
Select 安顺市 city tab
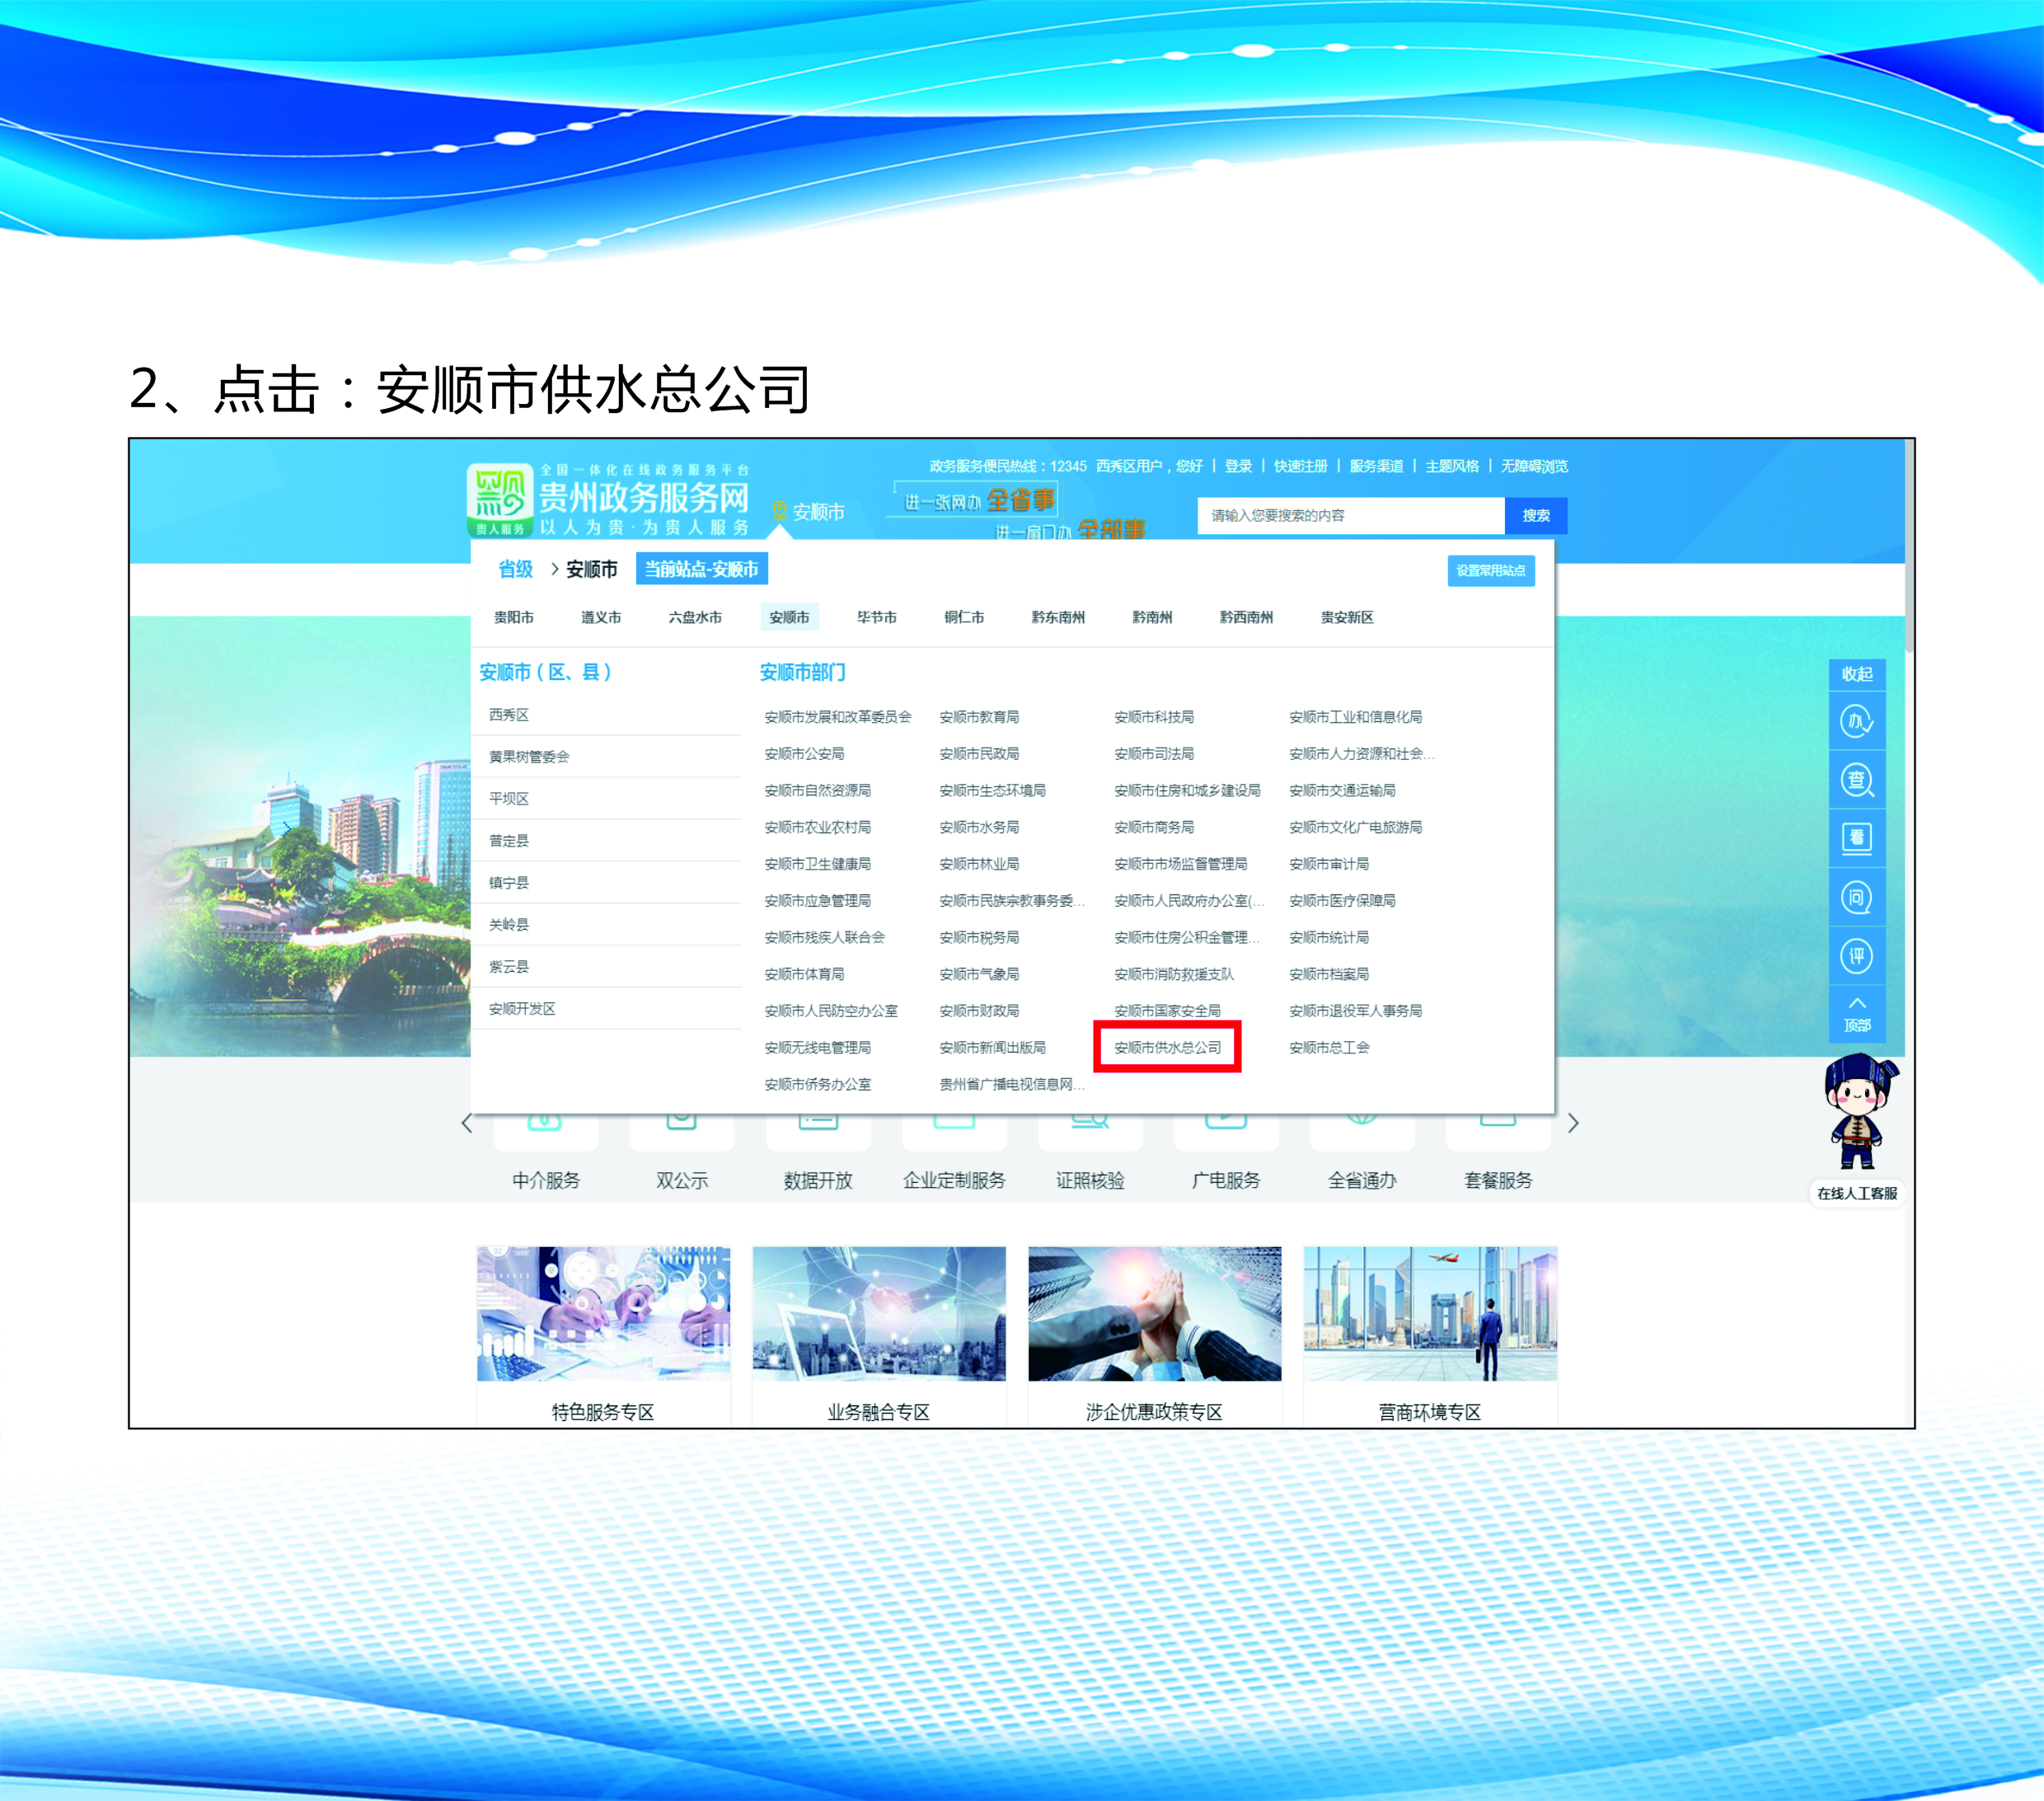[789, 617]
